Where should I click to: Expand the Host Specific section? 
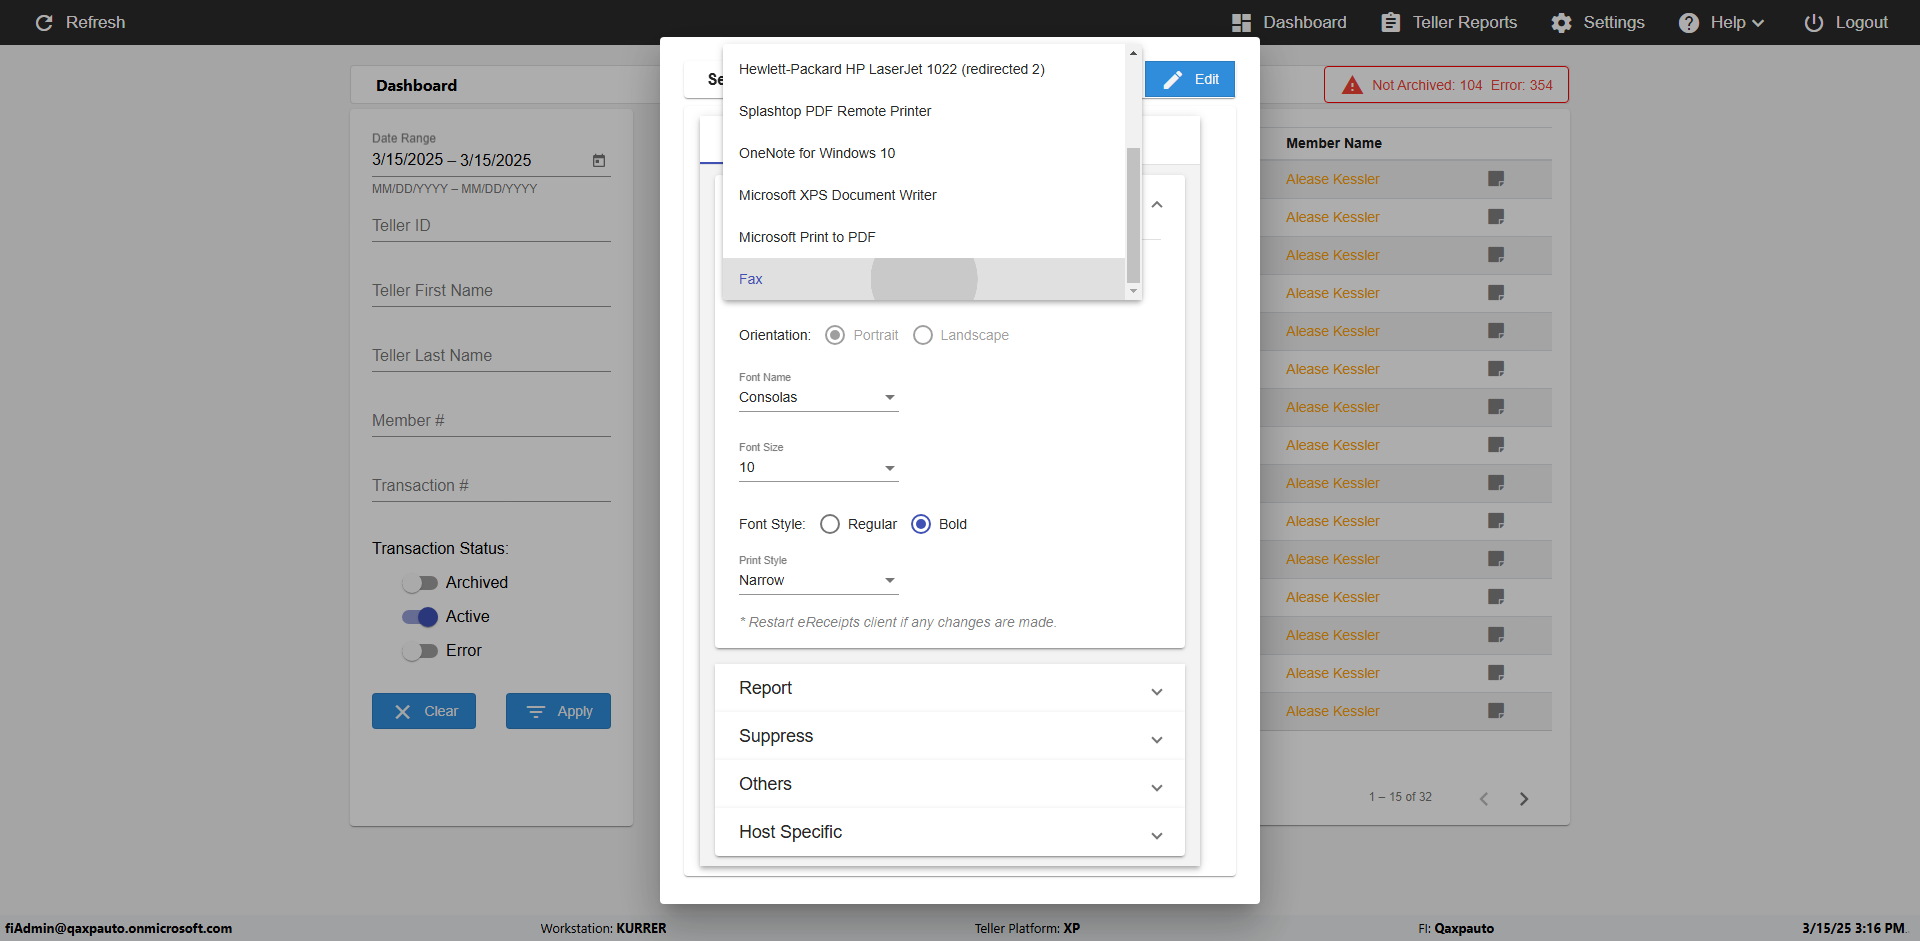click(949, 832)
